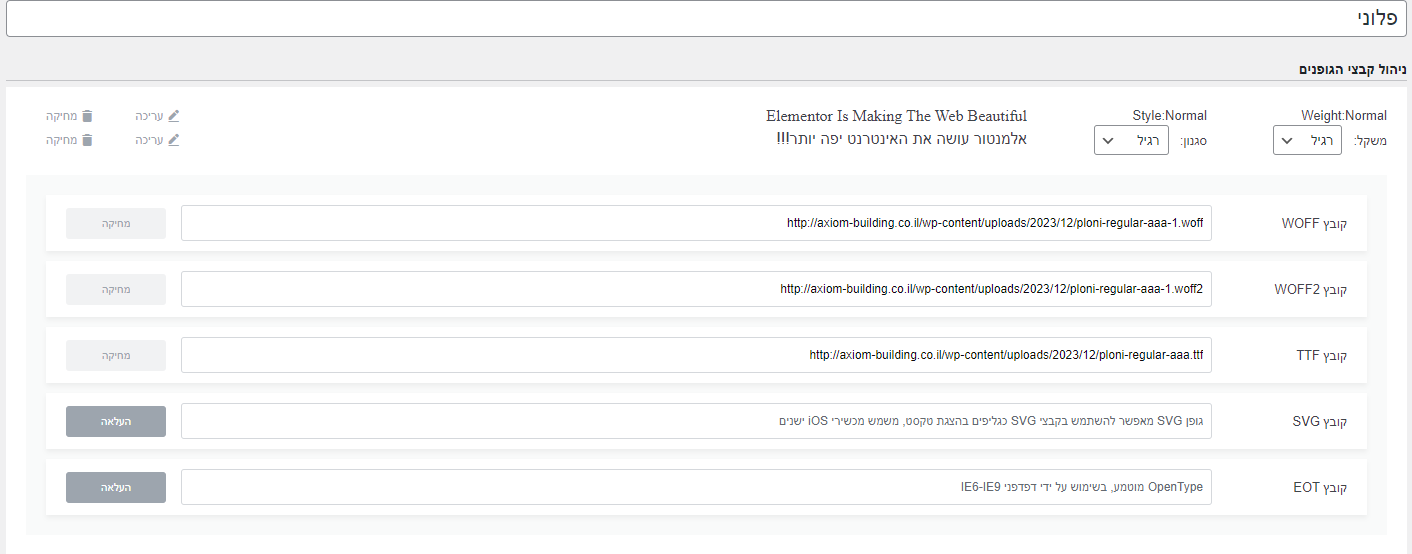The width and height of the screenshot is (1412, 554).
Task: Click the trash delete icon in the first row
Action: point(87,116)
